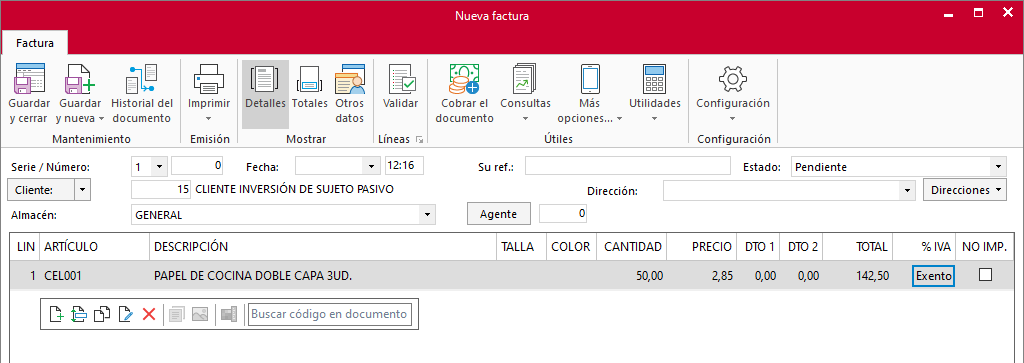Click Guardar y nueva icon
1024x363 pixels.
tap(80, 79)
